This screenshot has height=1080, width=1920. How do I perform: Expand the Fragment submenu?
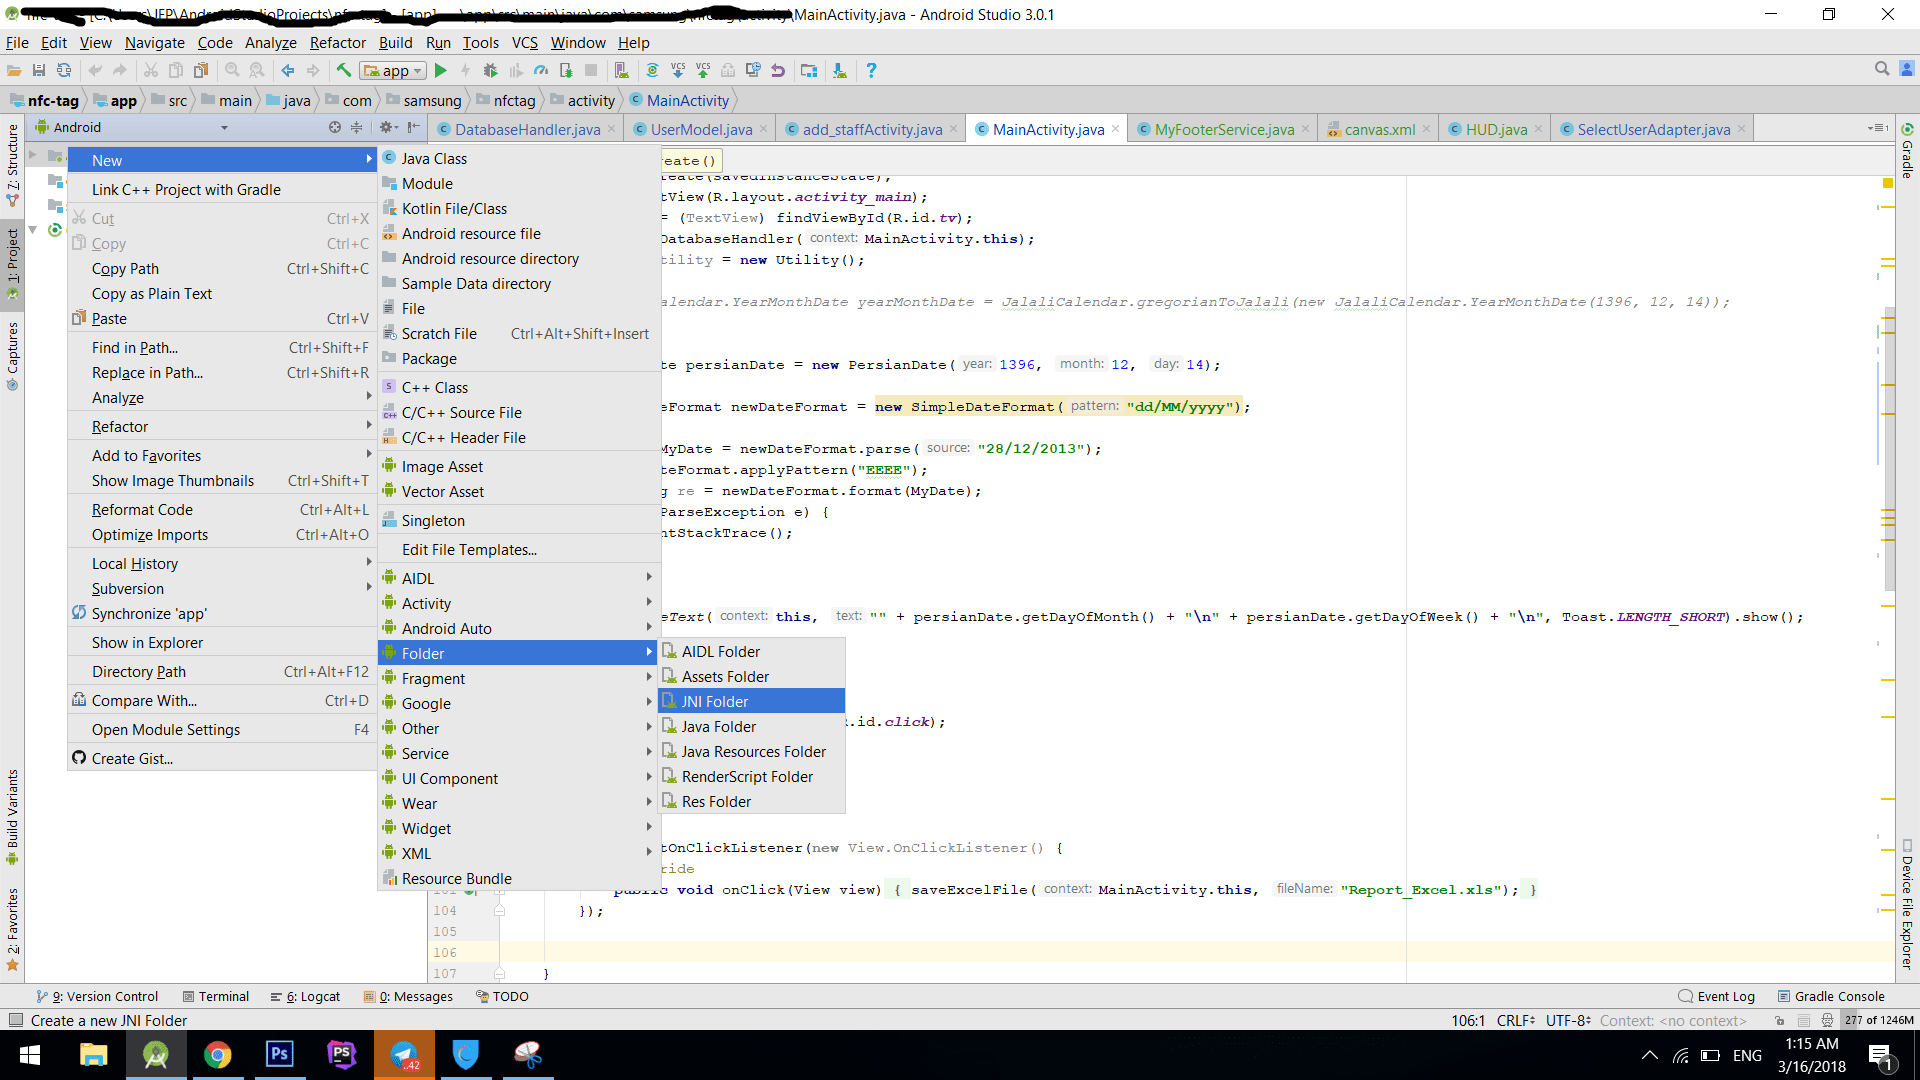tap(517, 679)
